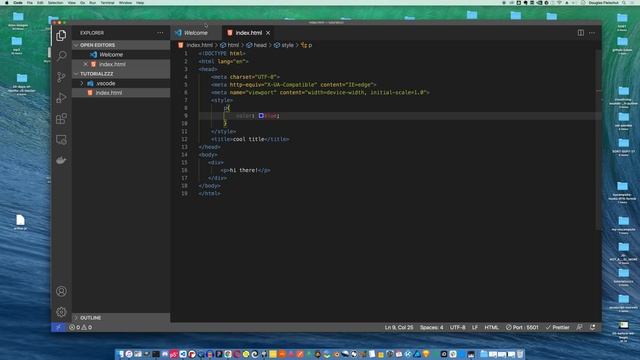The image size is (640, 360).
Task: Collapse the TUTORIALZZZ folder section
Action: [121, 74]
